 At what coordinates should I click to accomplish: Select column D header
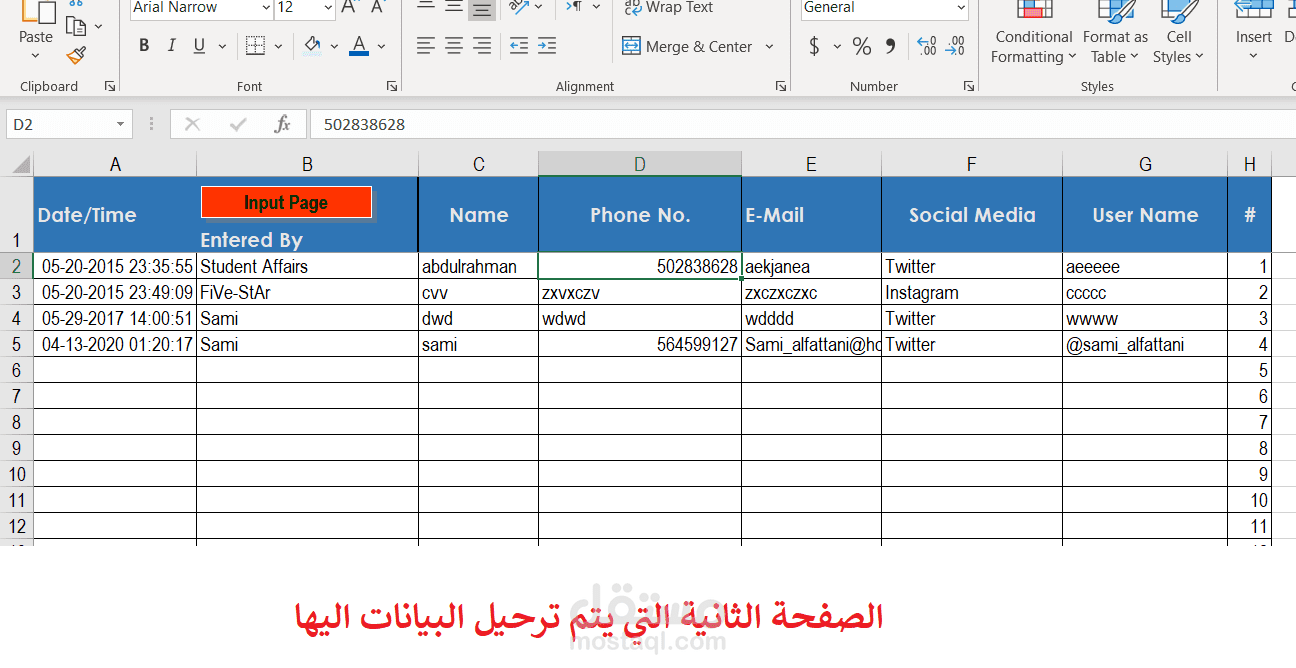pyautogui.click(x=640, y=164)
